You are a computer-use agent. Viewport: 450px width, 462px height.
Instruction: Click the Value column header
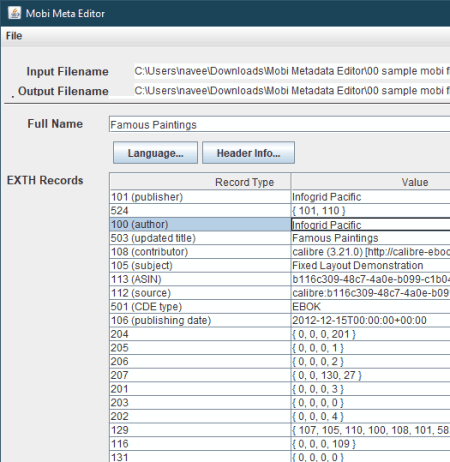[x=370, y=182]
